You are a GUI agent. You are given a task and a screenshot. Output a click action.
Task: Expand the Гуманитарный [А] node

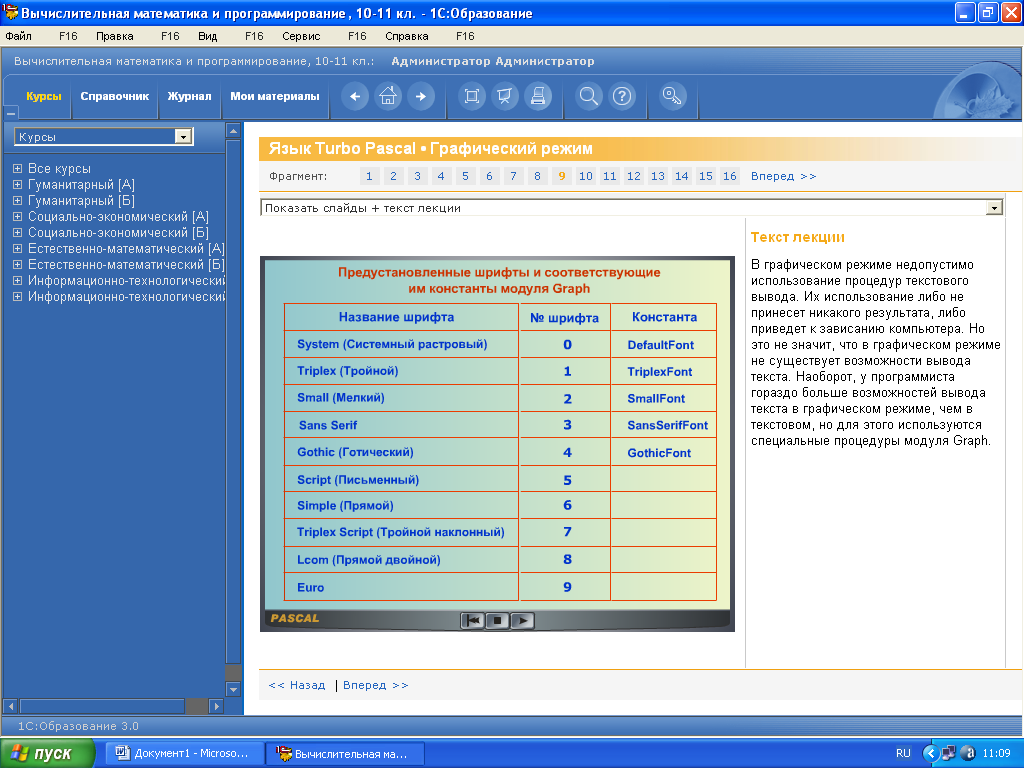coord(18,184)
